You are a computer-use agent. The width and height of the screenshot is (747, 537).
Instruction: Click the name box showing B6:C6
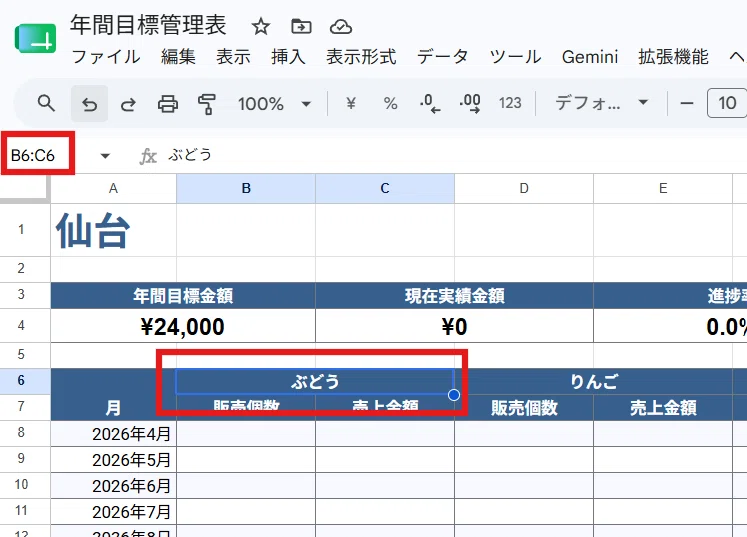point(33,155)
